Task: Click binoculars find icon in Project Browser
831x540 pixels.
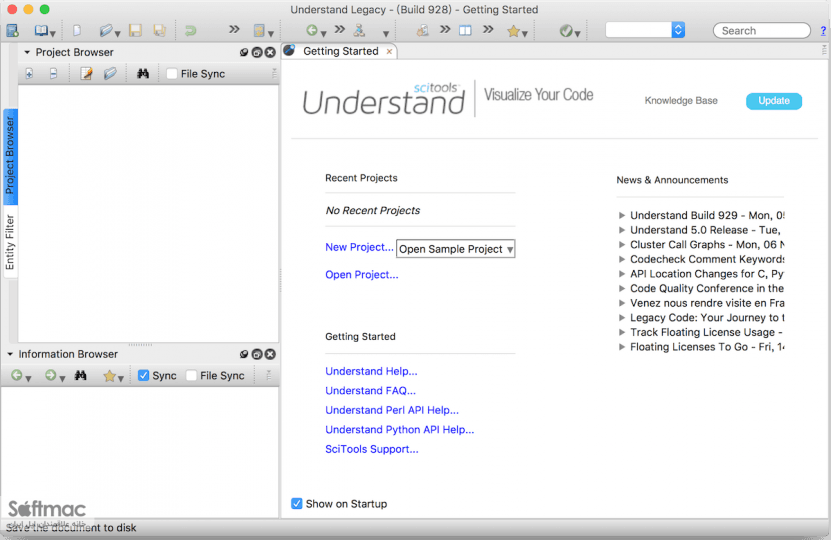Action: click(x=143, y=74)
